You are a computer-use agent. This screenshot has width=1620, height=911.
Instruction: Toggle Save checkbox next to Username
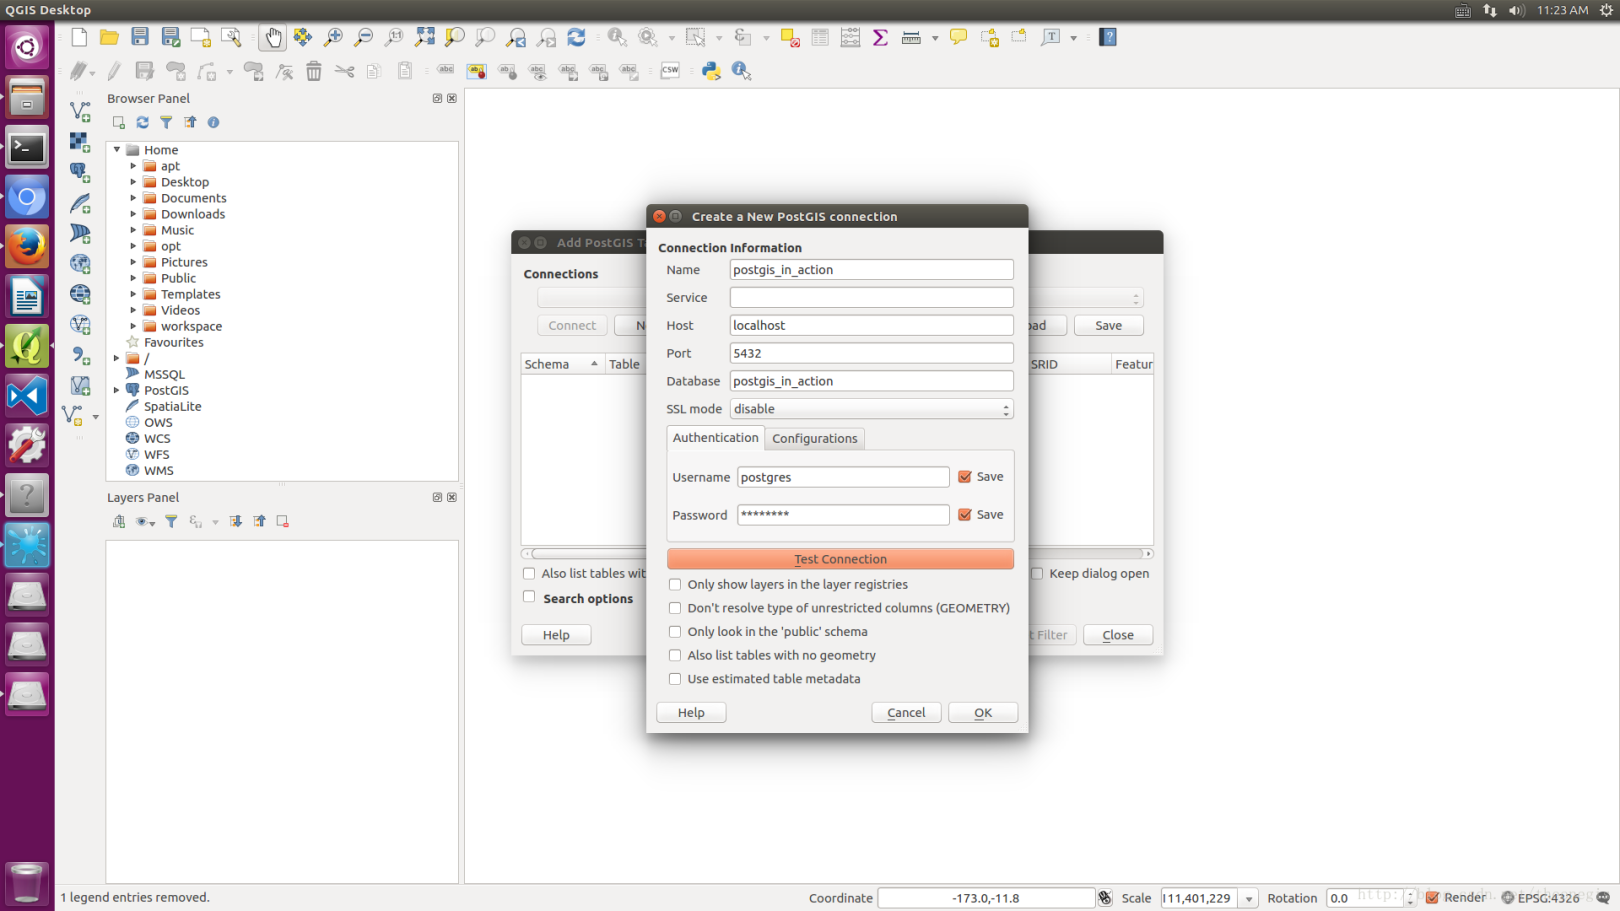click(965, 477)
